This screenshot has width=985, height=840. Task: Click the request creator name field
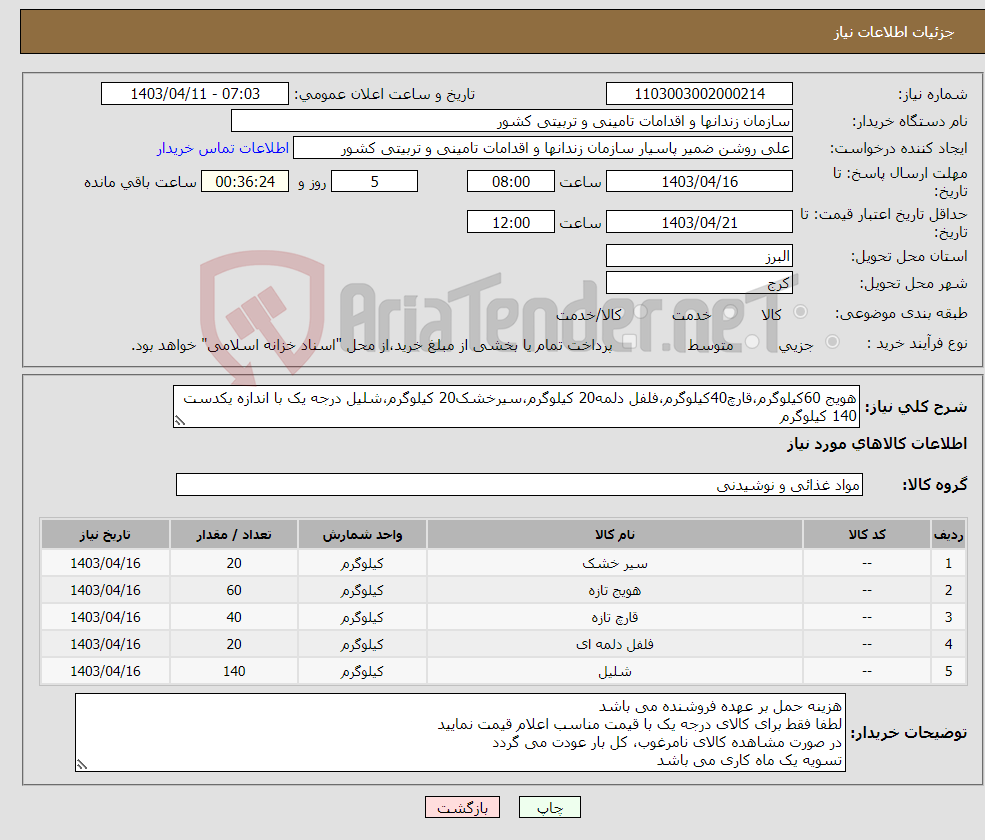(543, 148)
